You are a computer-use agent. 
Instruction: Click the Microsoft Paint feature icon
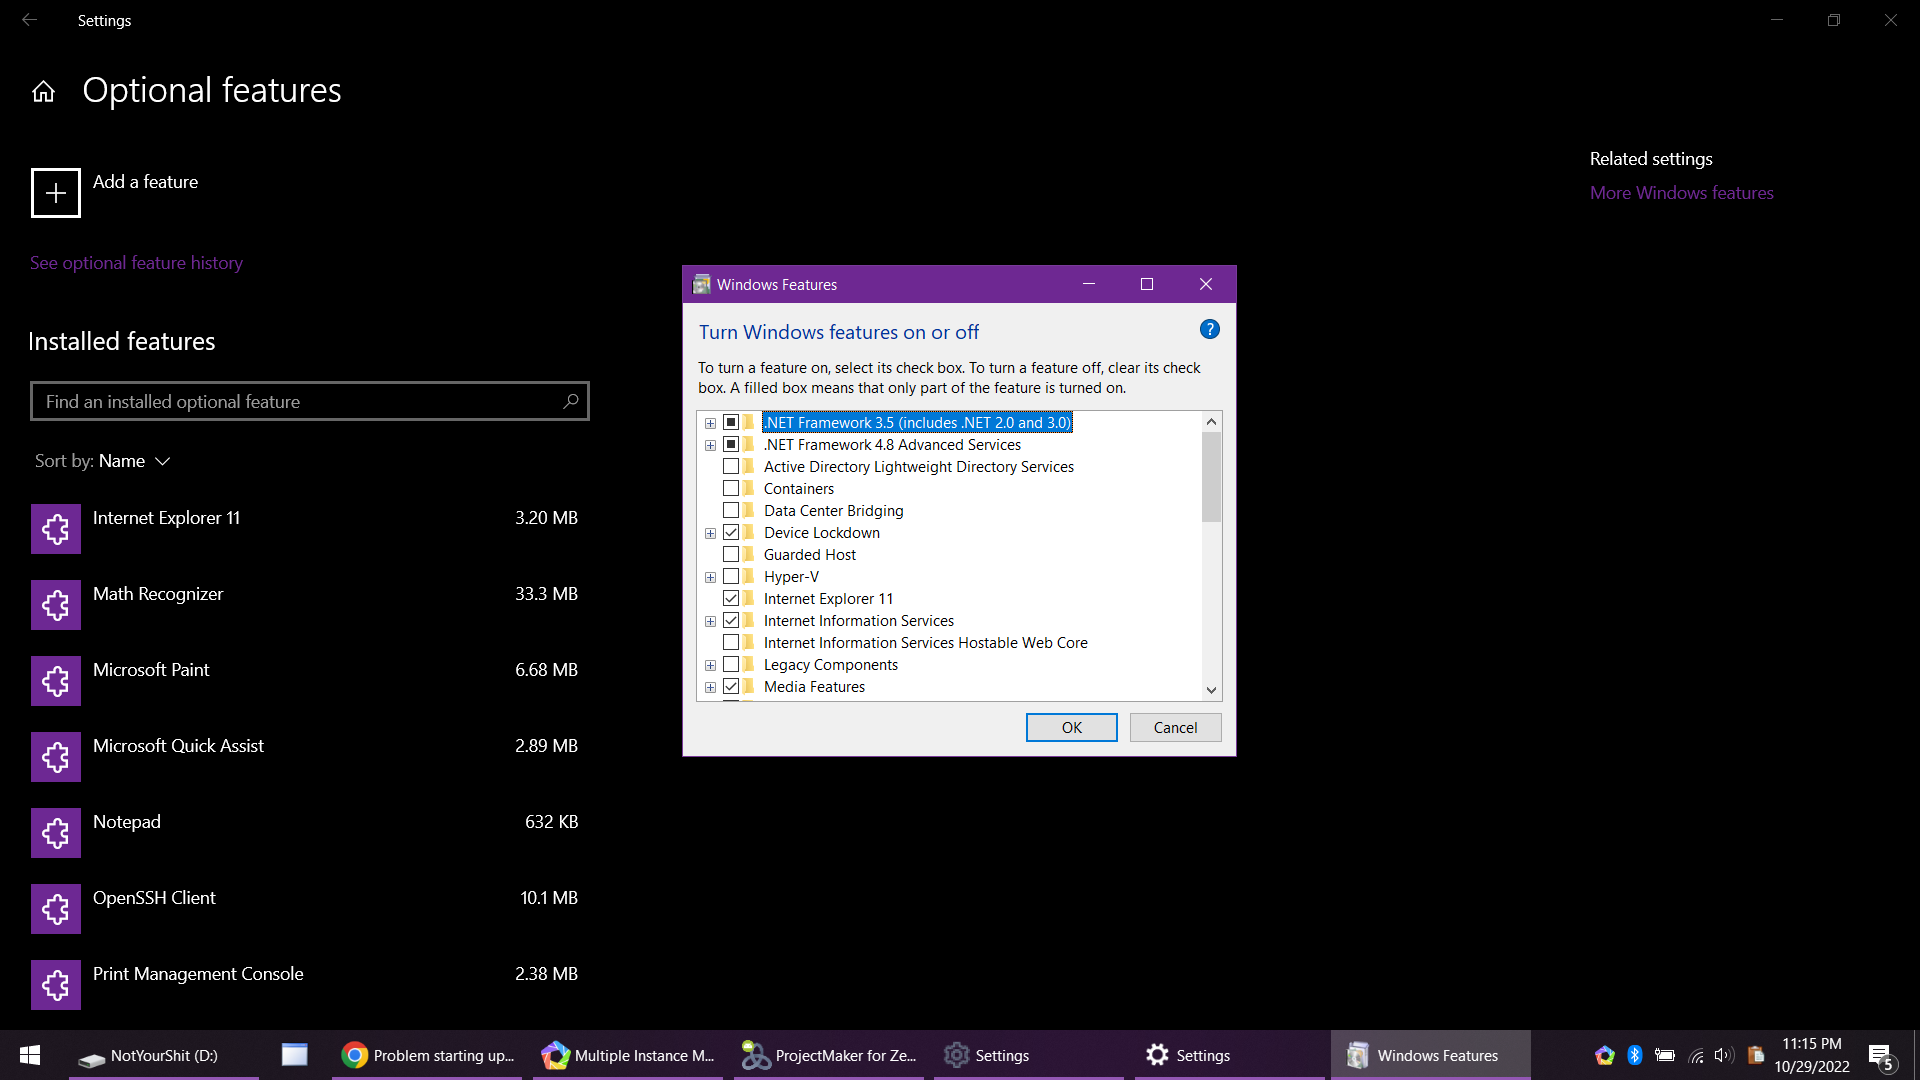tap(56, 681)
